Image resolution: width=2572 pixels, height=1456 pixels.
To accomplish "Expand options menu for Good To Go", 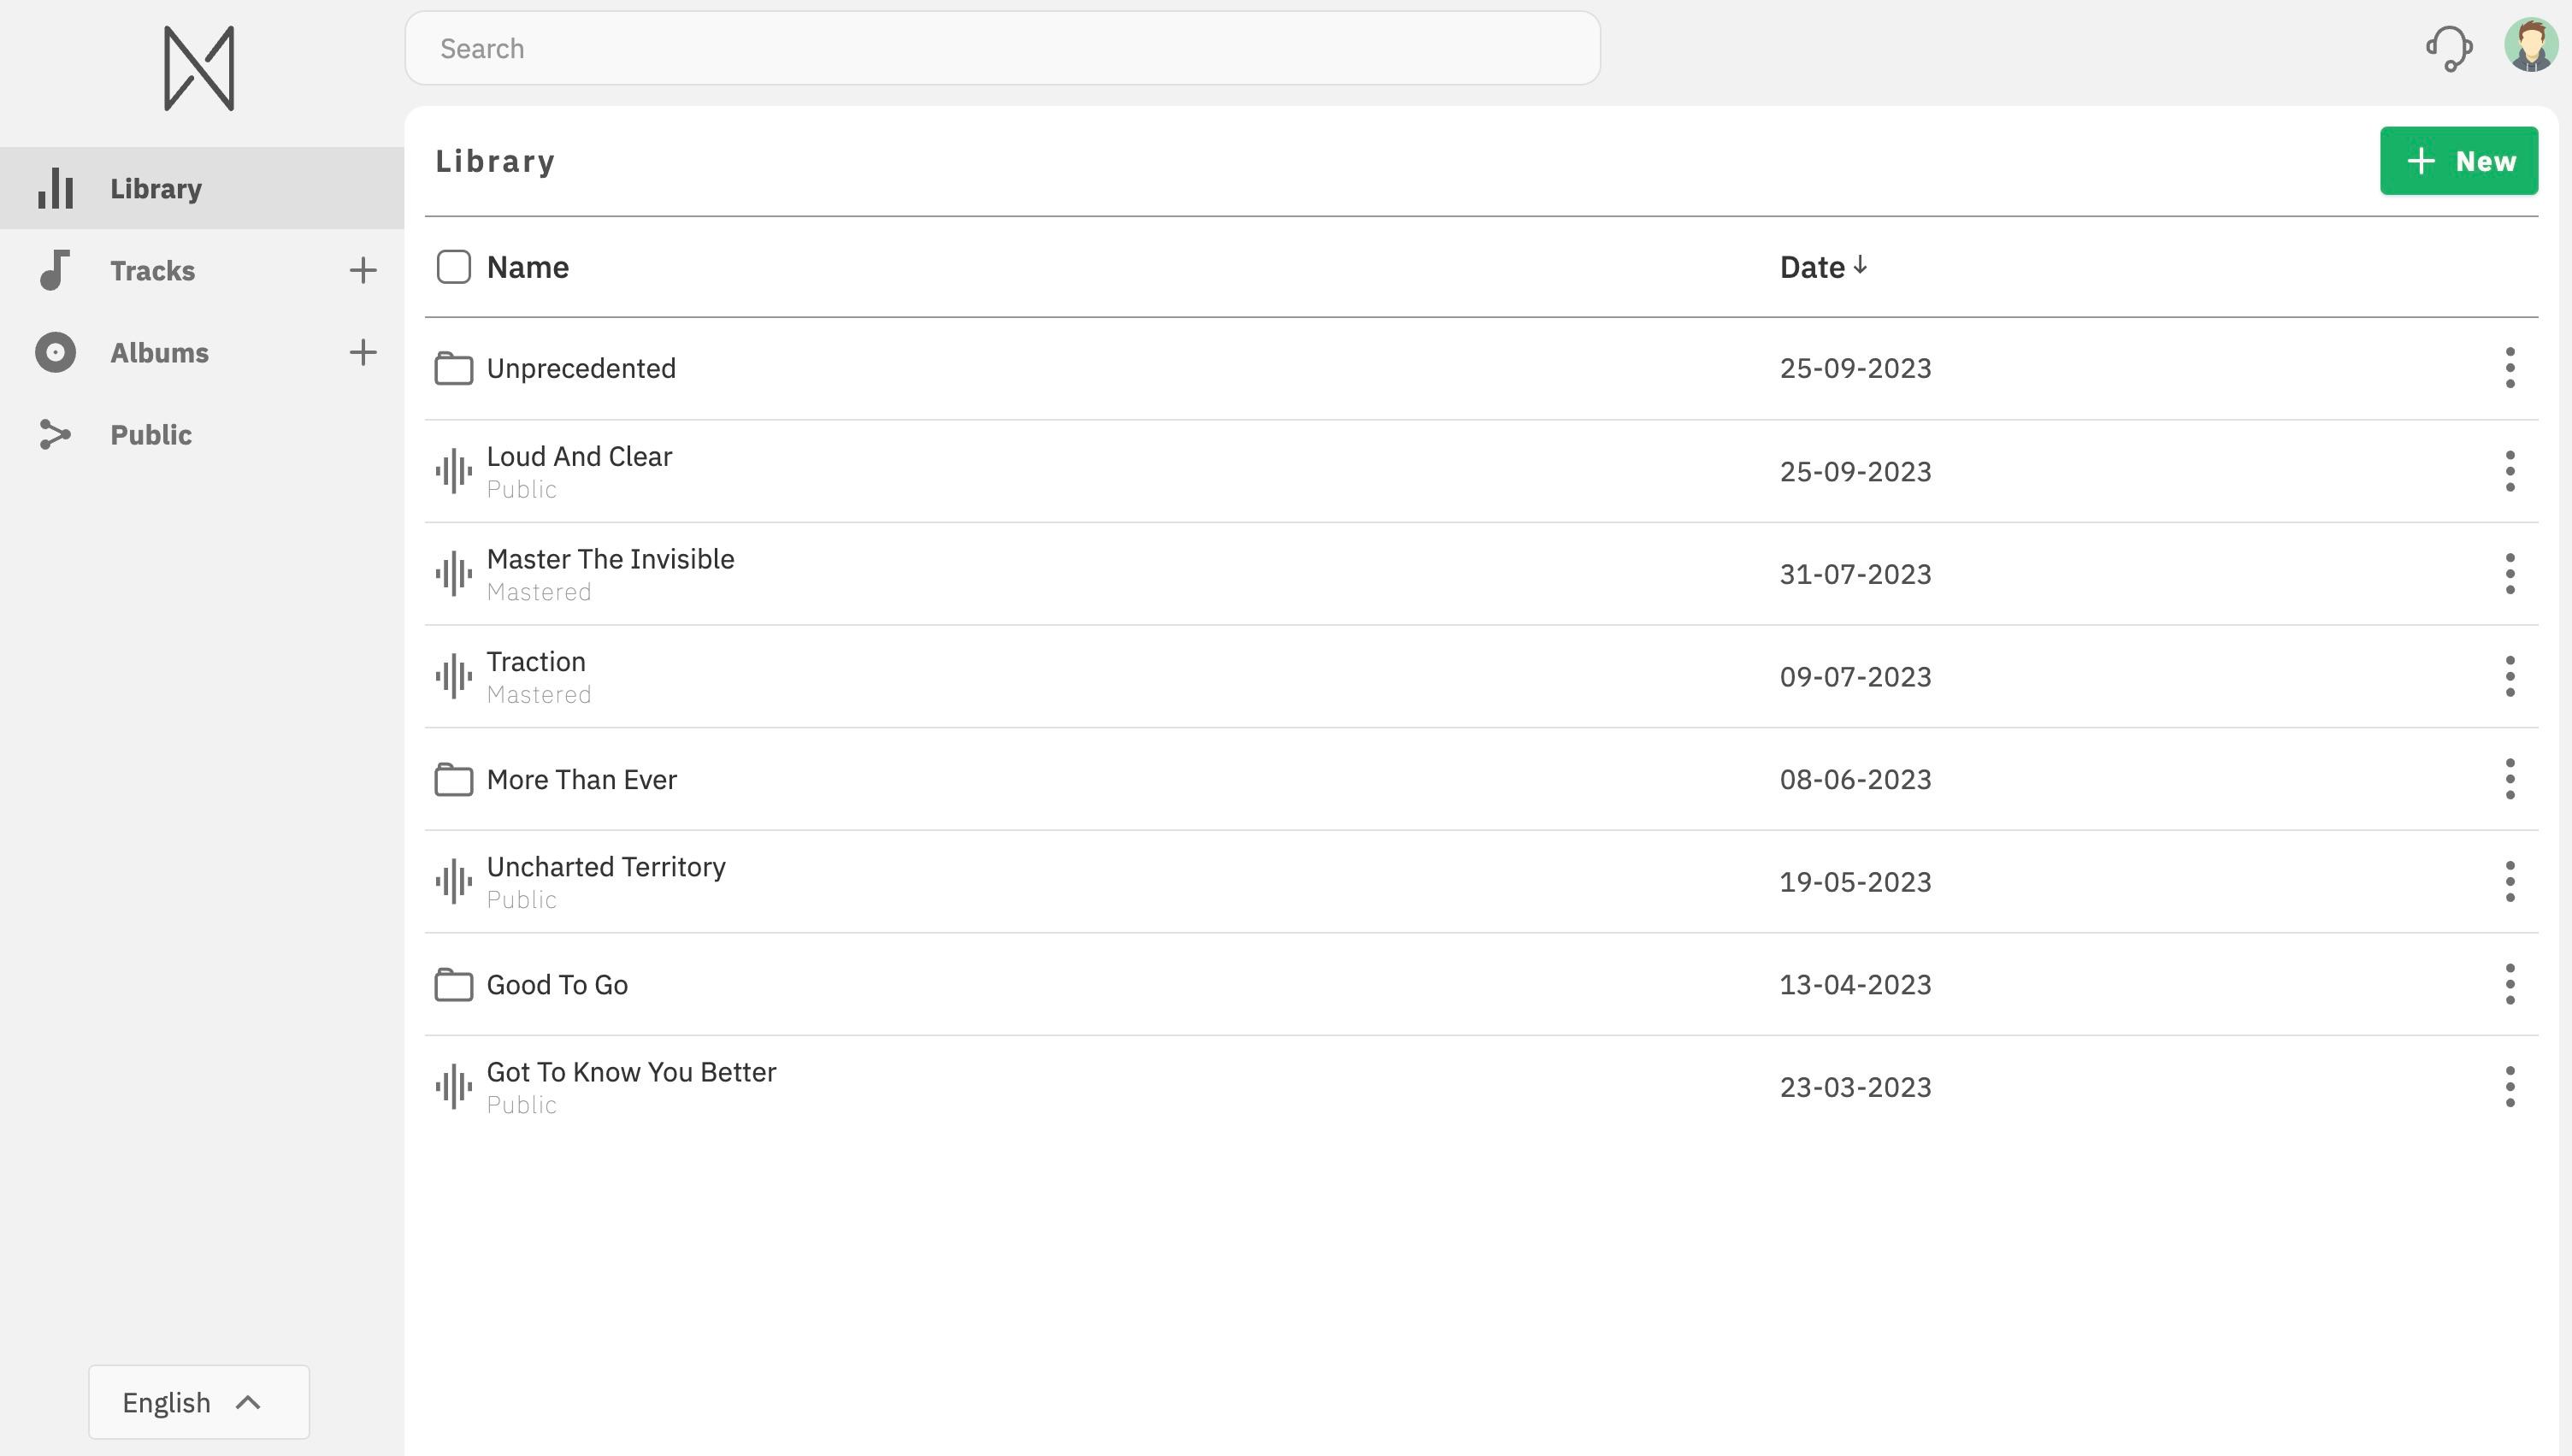I will click(2509, 984).
